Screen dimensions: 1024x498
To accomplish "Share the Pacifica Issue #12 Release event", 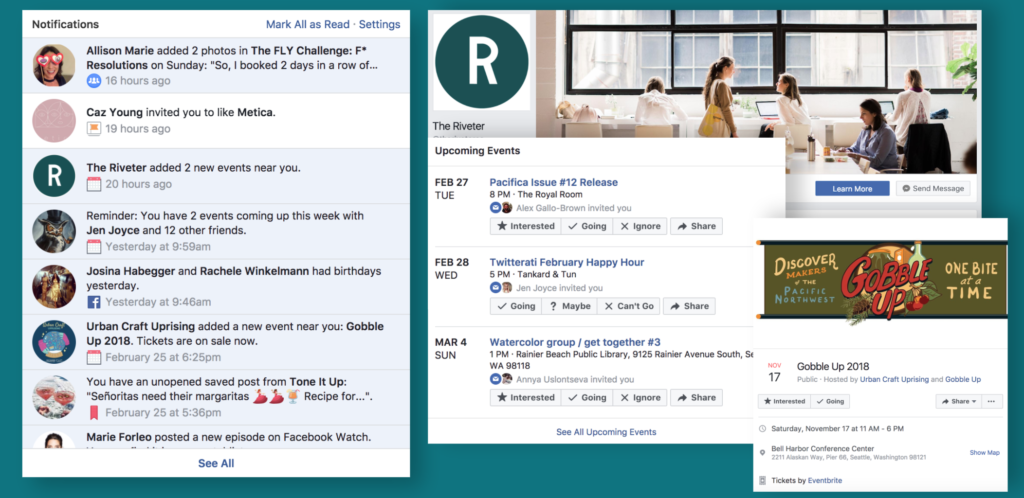I will pyautogui.click(x=696, y=226).
